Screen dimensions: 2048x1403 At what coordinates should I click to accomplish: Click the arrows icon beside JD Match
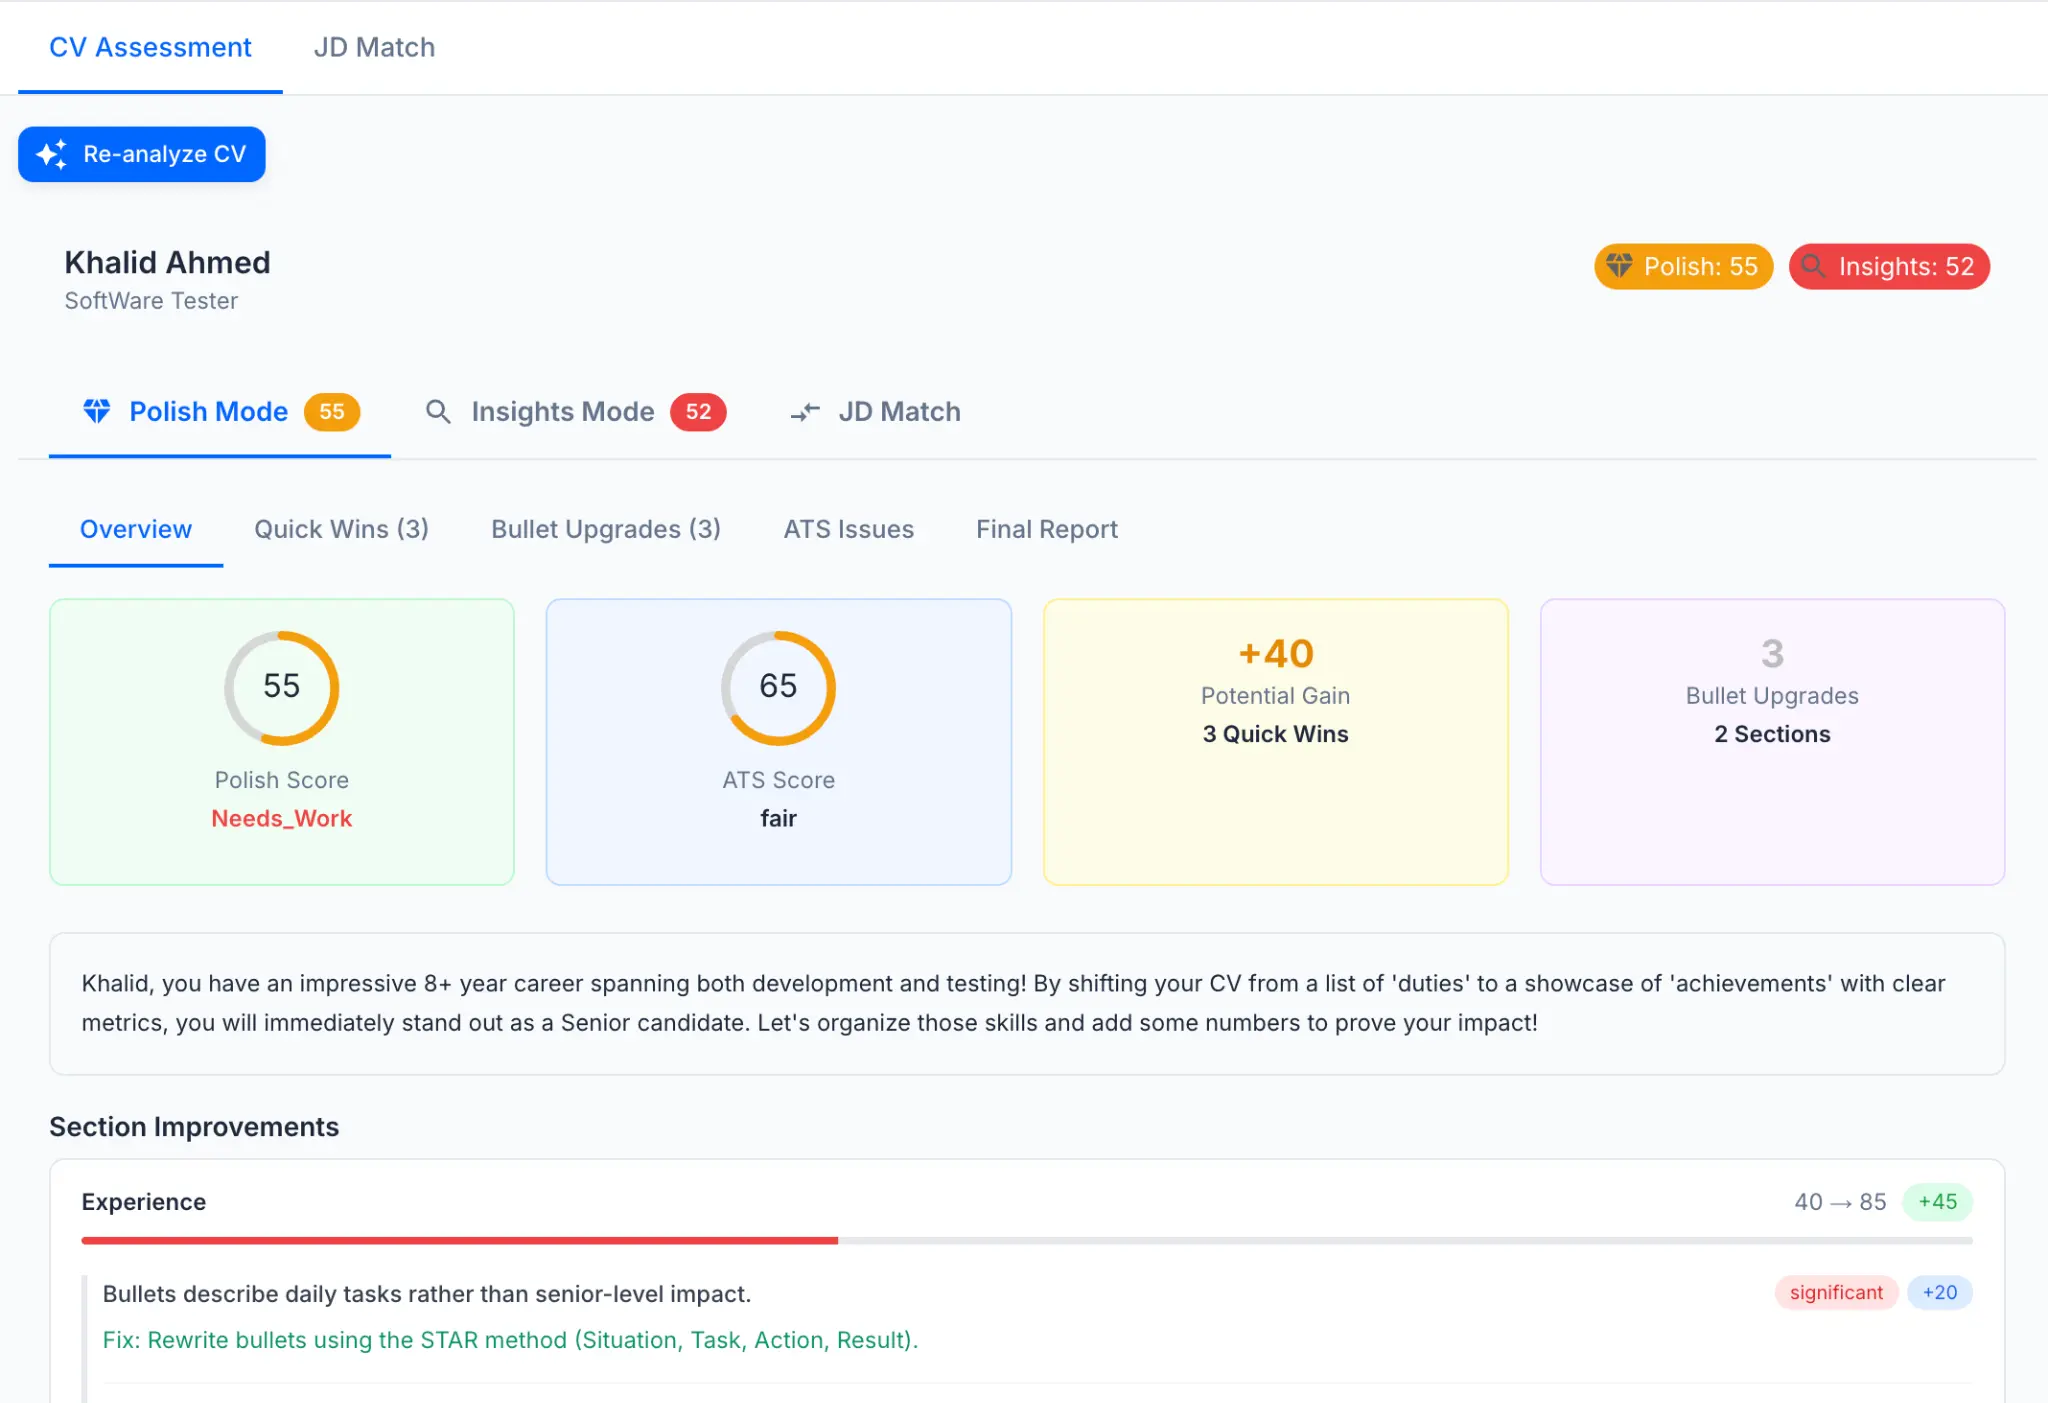[805, 411]
